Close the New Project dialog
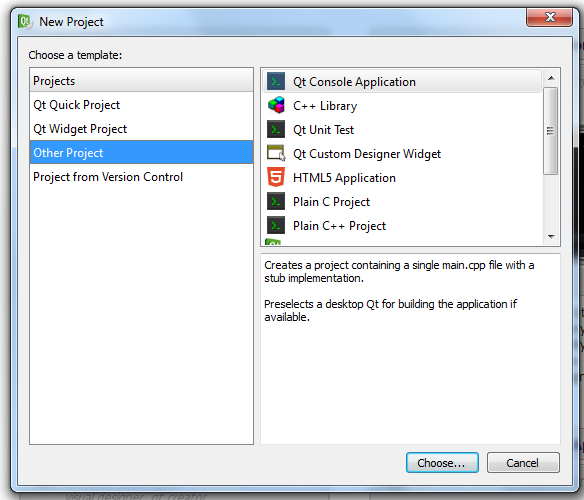Image resolution: width=584 pixels, height=500 pixels. click(x=549, y=18)
